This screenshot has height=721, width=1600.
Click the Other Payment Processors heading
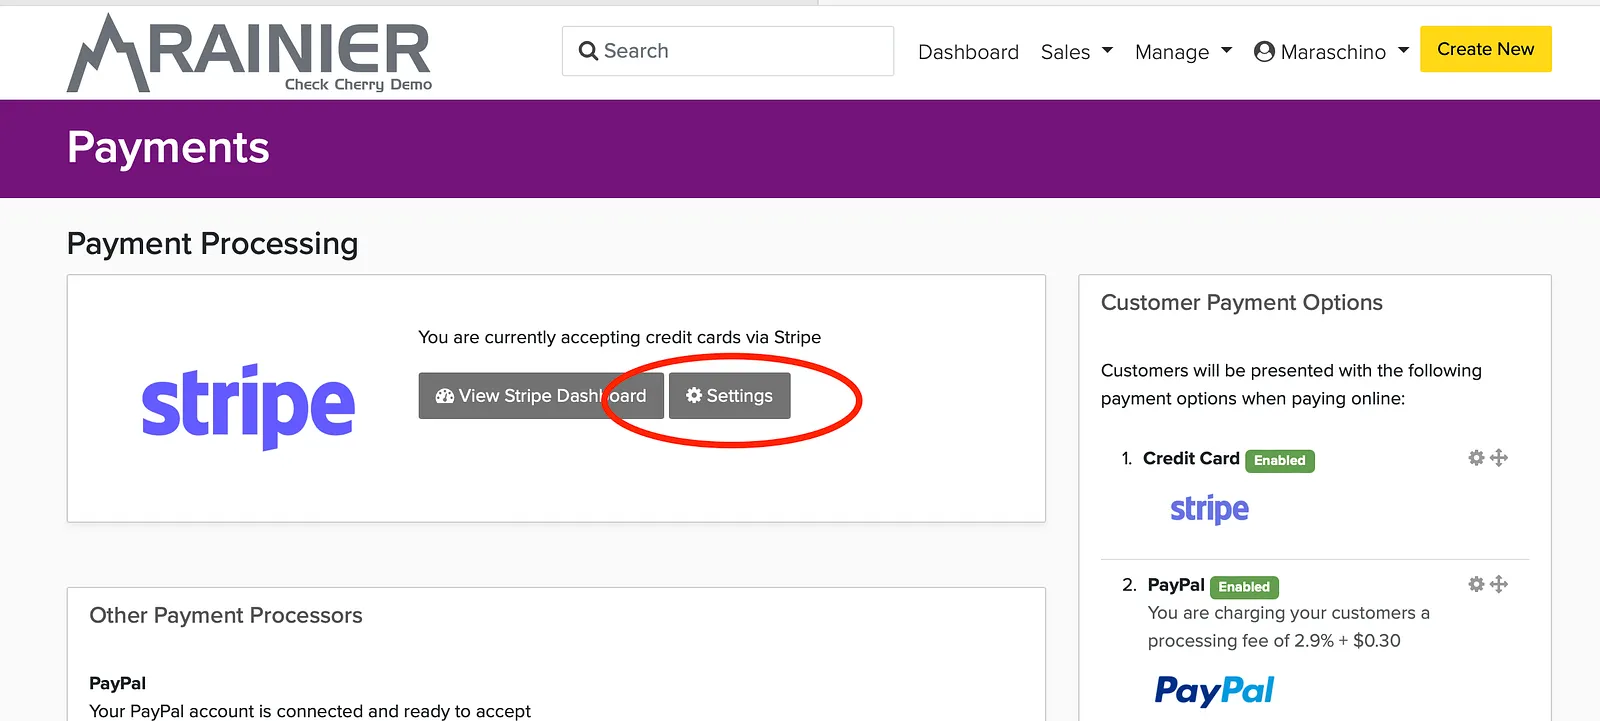coord(226,616)
